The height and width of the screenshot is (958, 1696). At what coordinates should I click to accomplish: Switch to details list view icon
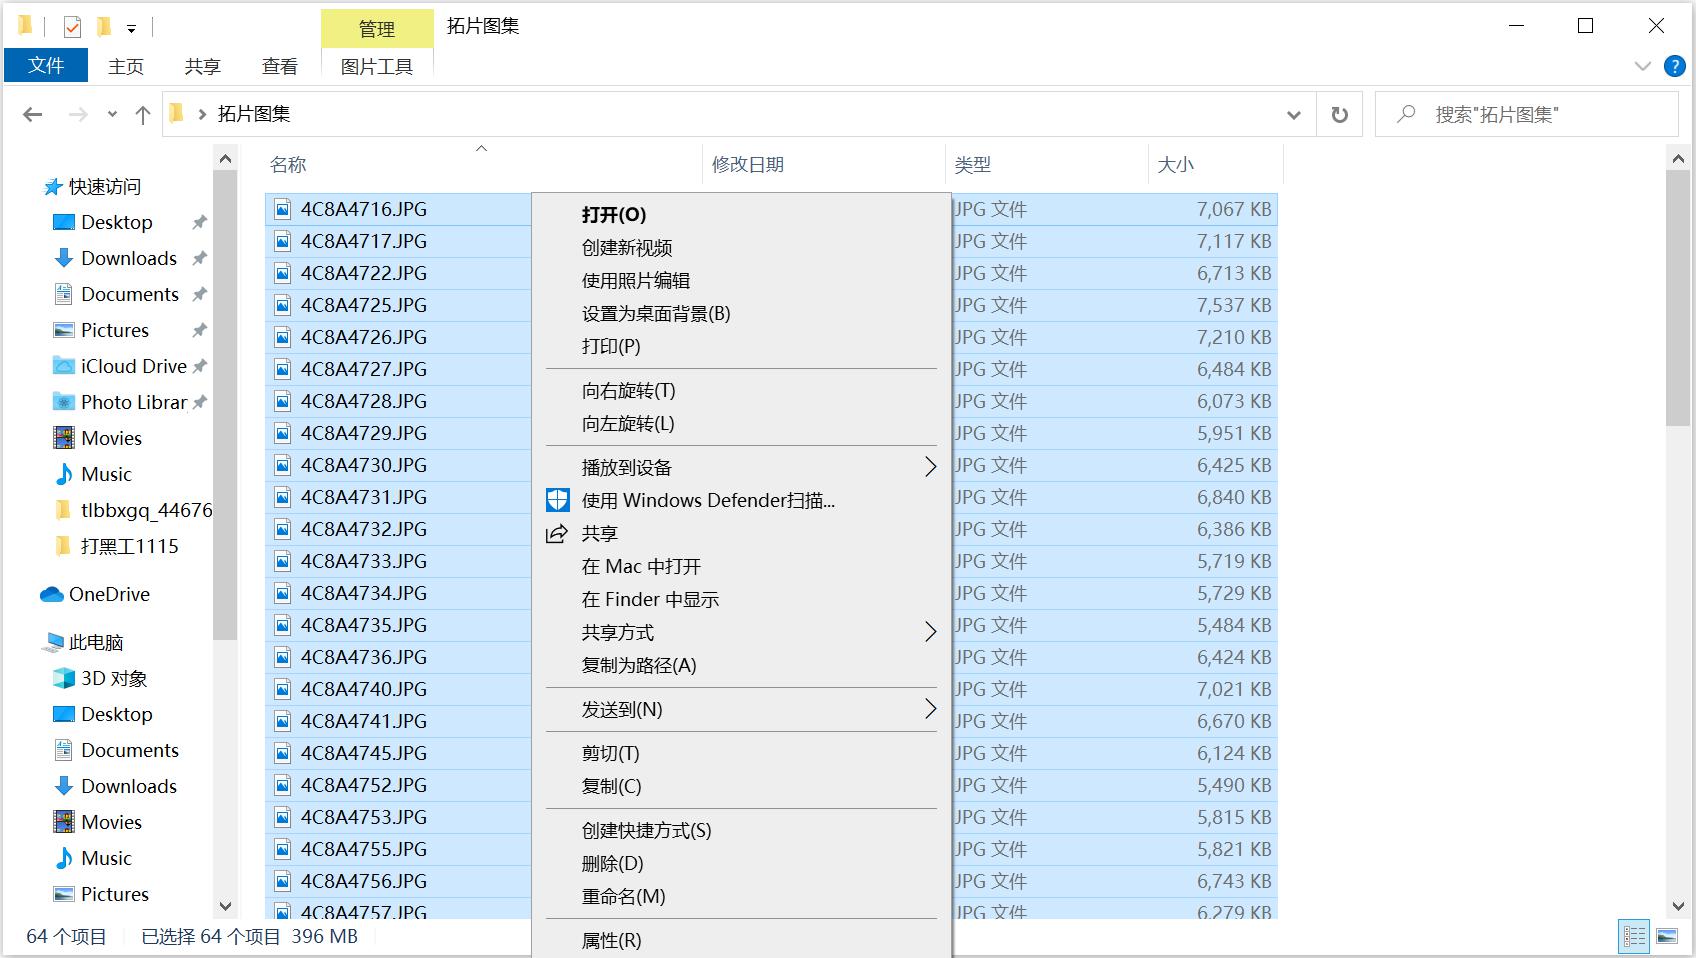1634,936
